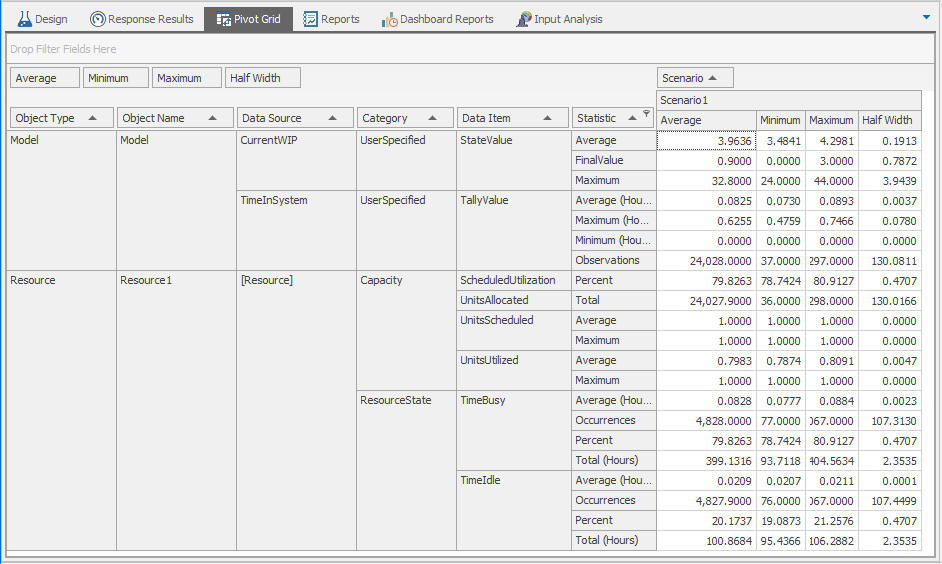Click the 0.6255 TimeInSystem maximum cell
Image resolution: width=942 pixels, height=564 pixels.
pos(706,220)
